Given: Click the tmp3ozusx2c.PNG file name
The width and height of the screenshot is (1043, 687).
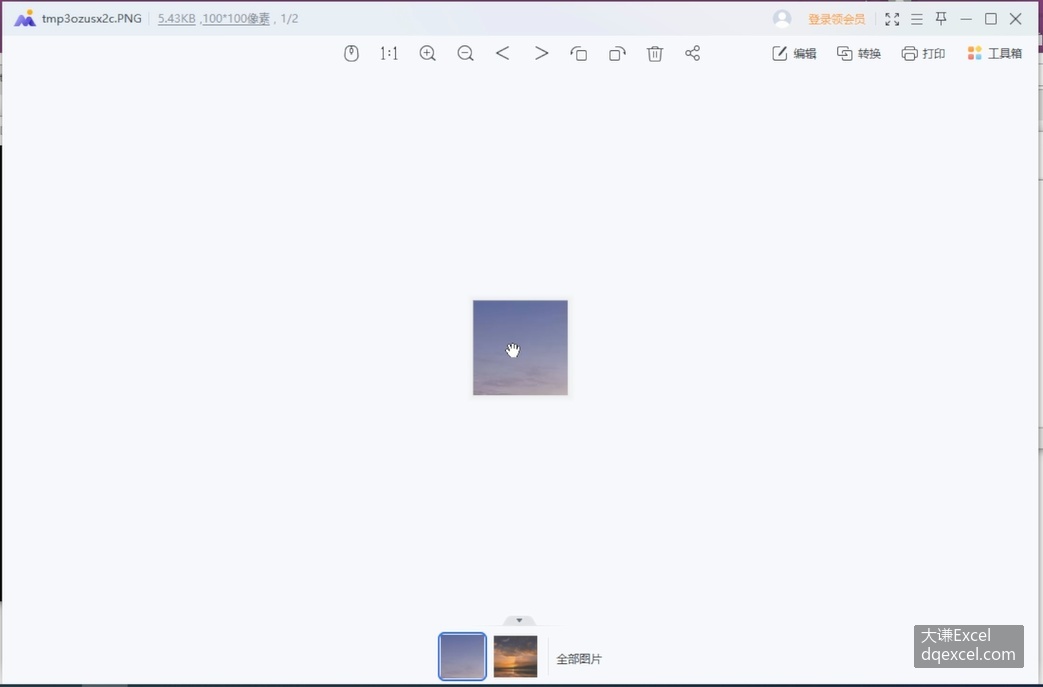Looking at the screenshot, I should click(92, 19).
